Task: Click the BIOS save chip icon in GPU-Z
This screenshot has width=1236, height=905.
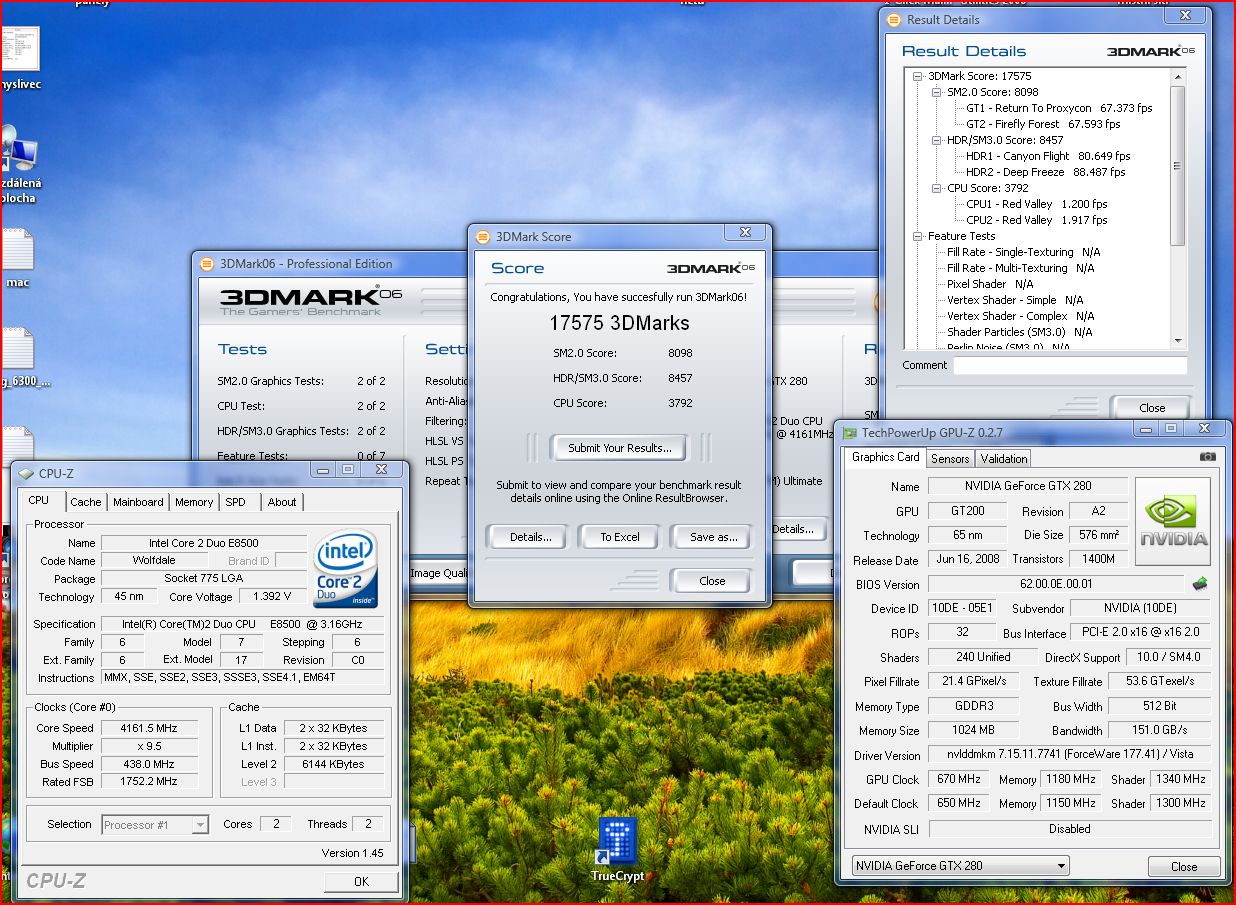Action: coord(1200,584)
